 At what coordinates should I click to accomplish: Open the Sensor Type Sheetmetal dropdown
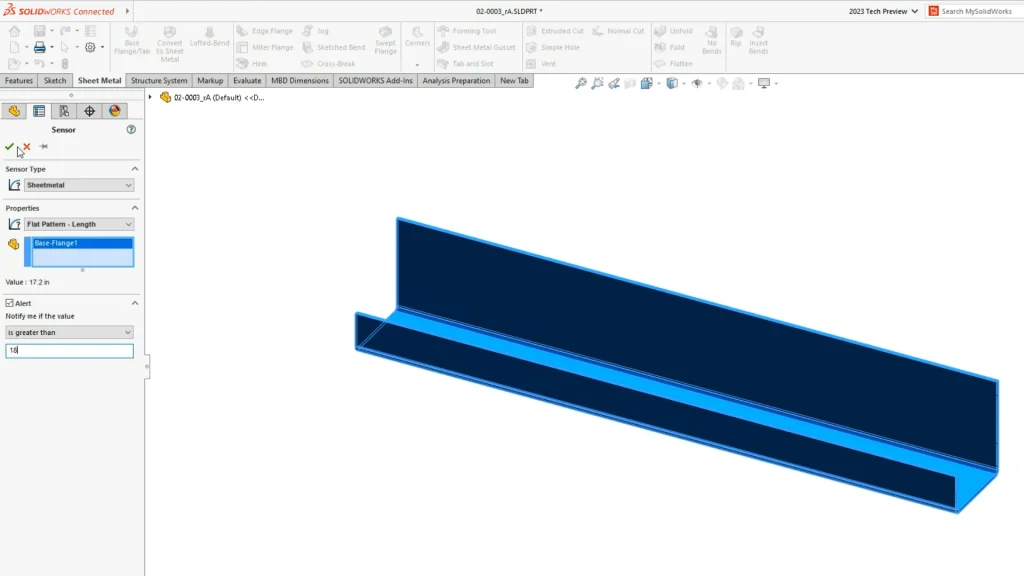pos(79,185)
